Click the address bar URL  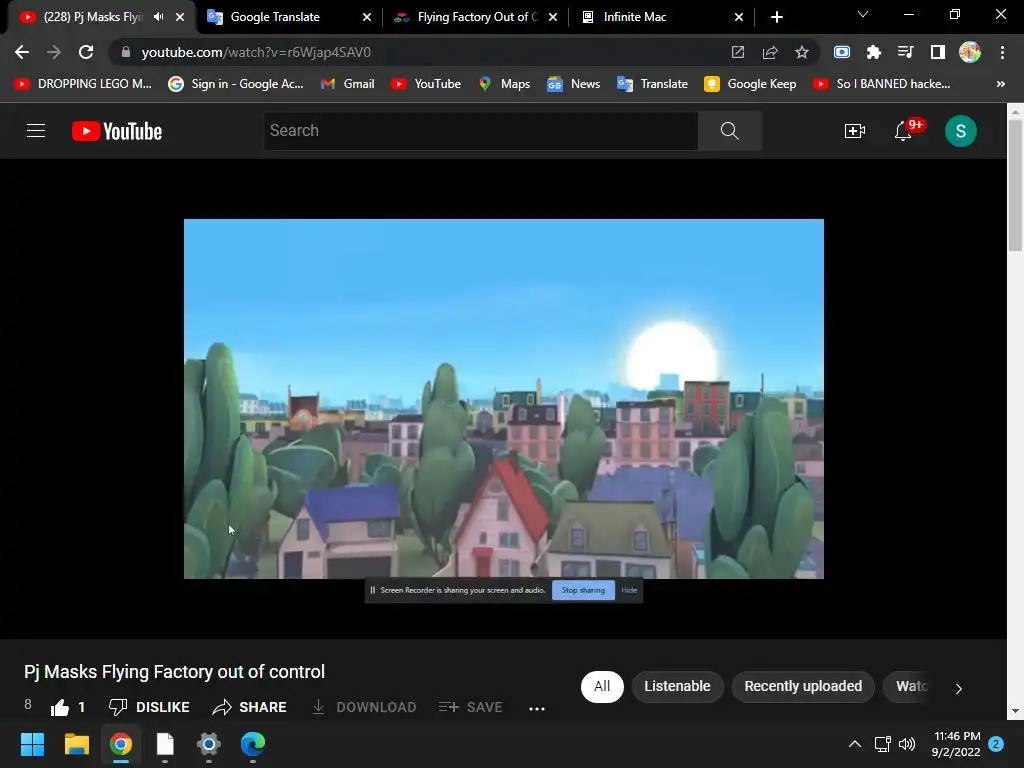256,52
